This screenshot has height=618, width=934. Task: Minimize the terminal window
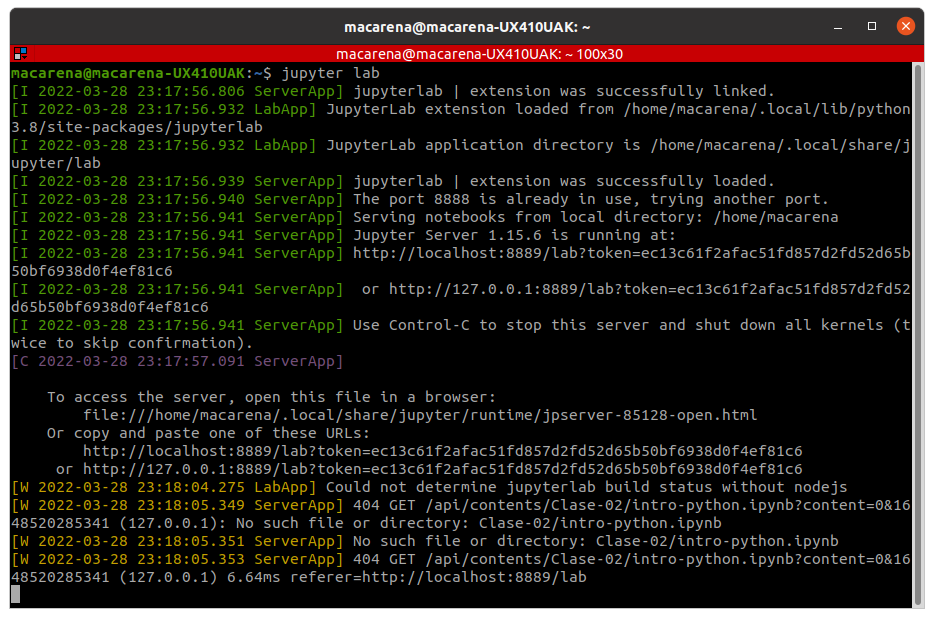[x=838, y=27]
